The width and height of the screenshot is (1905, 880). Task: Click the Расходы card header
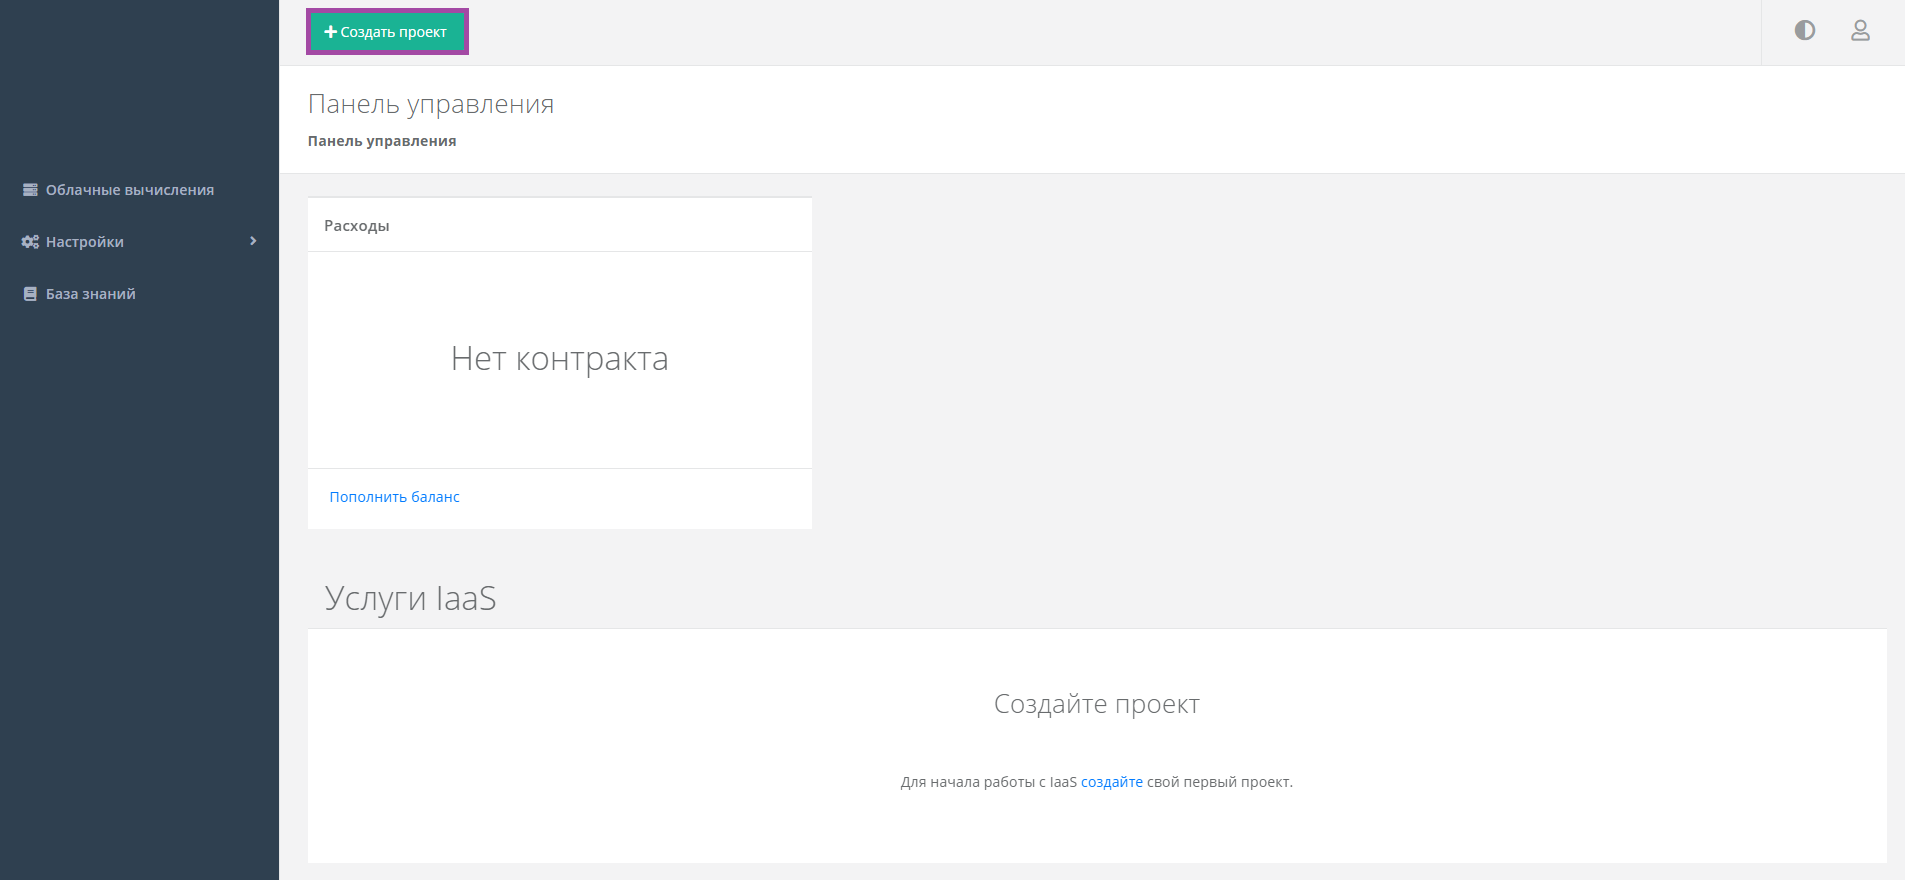coord(357,226)
